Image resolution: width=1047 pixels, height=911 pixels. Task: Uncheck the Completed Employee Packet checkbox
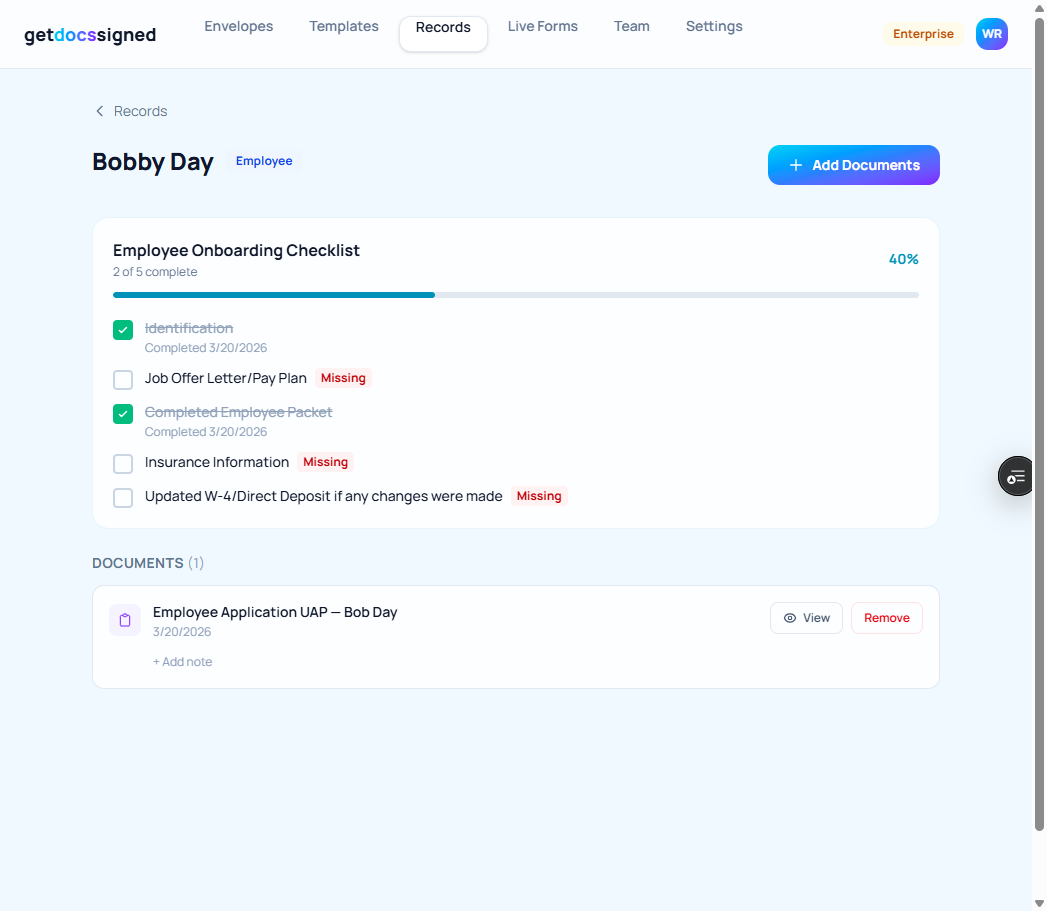point(123,414)
